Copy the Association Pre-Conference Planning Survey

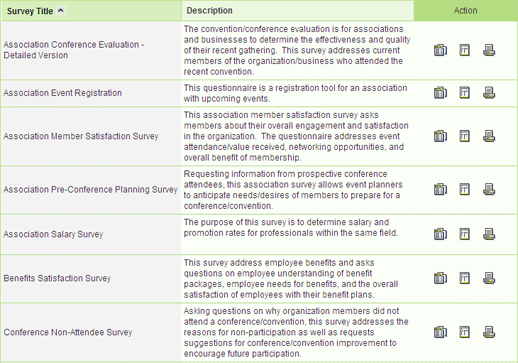(x=440, y=189)
